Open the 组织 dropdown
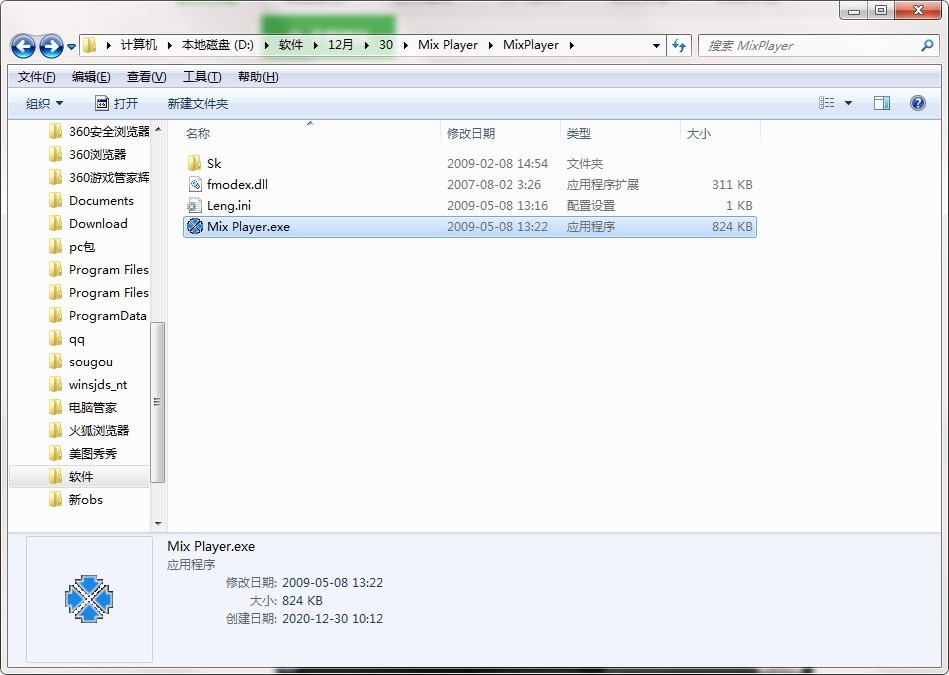 coord(44,104)
